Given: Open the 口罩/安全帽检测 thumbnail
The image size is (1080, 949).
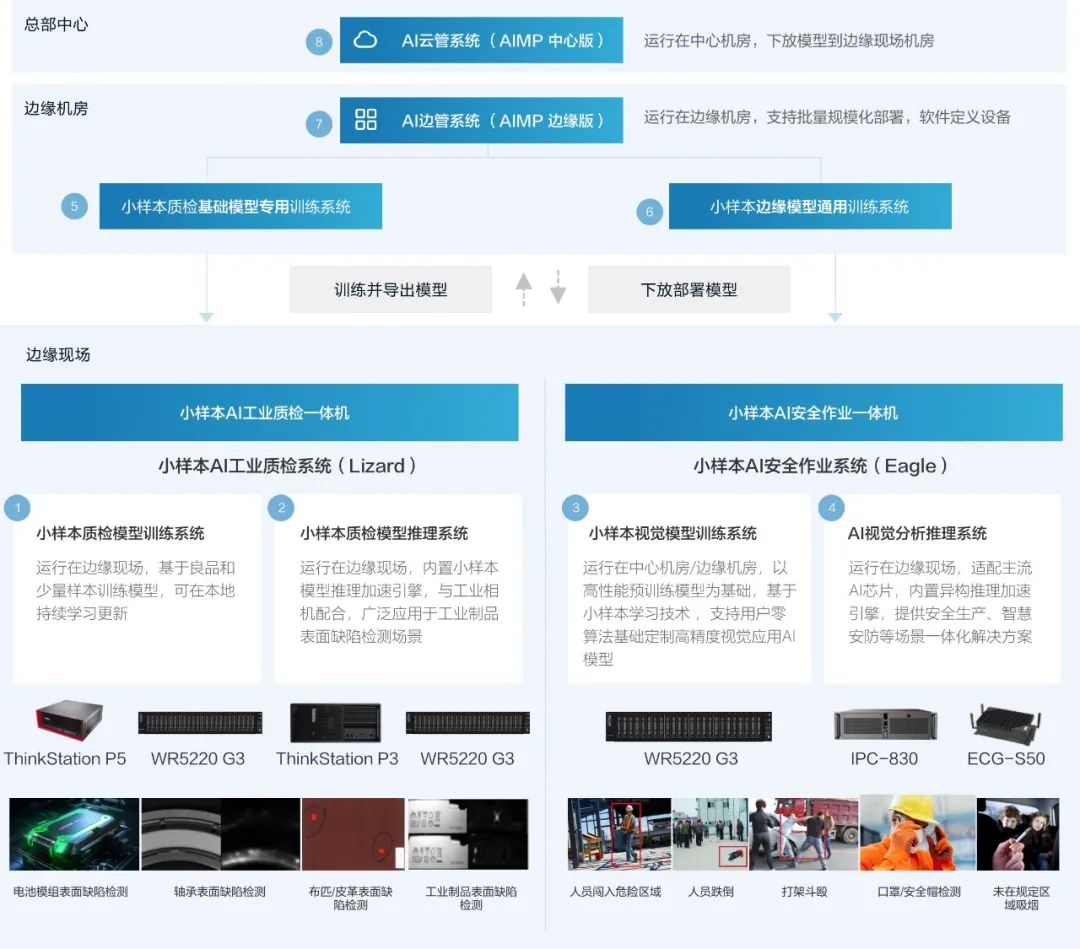Looking at the screenshot, I should pos(917,833).
